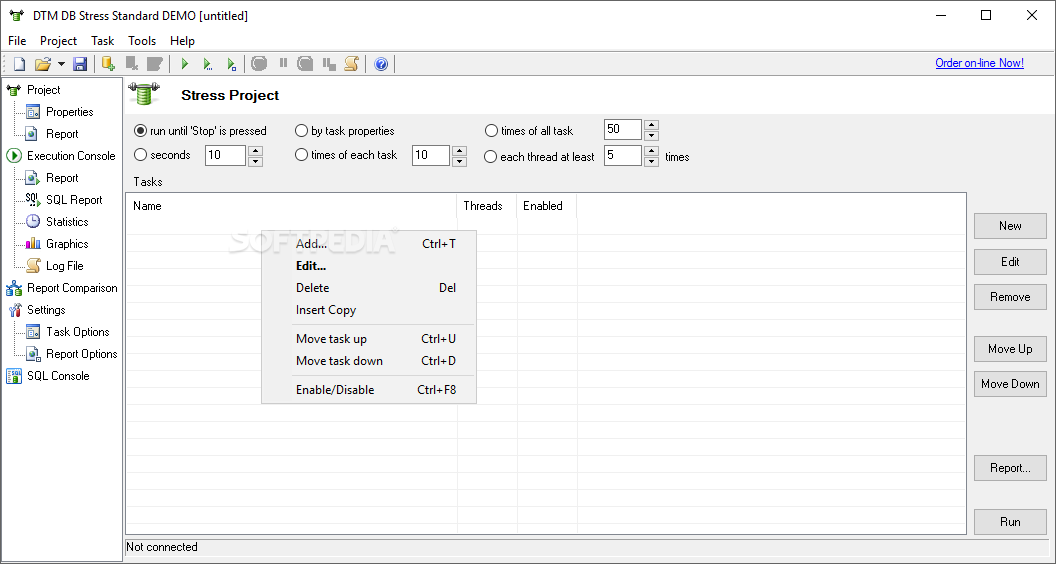
Task: Select the Execution Console icon
Action: click(x=14, y=156)
